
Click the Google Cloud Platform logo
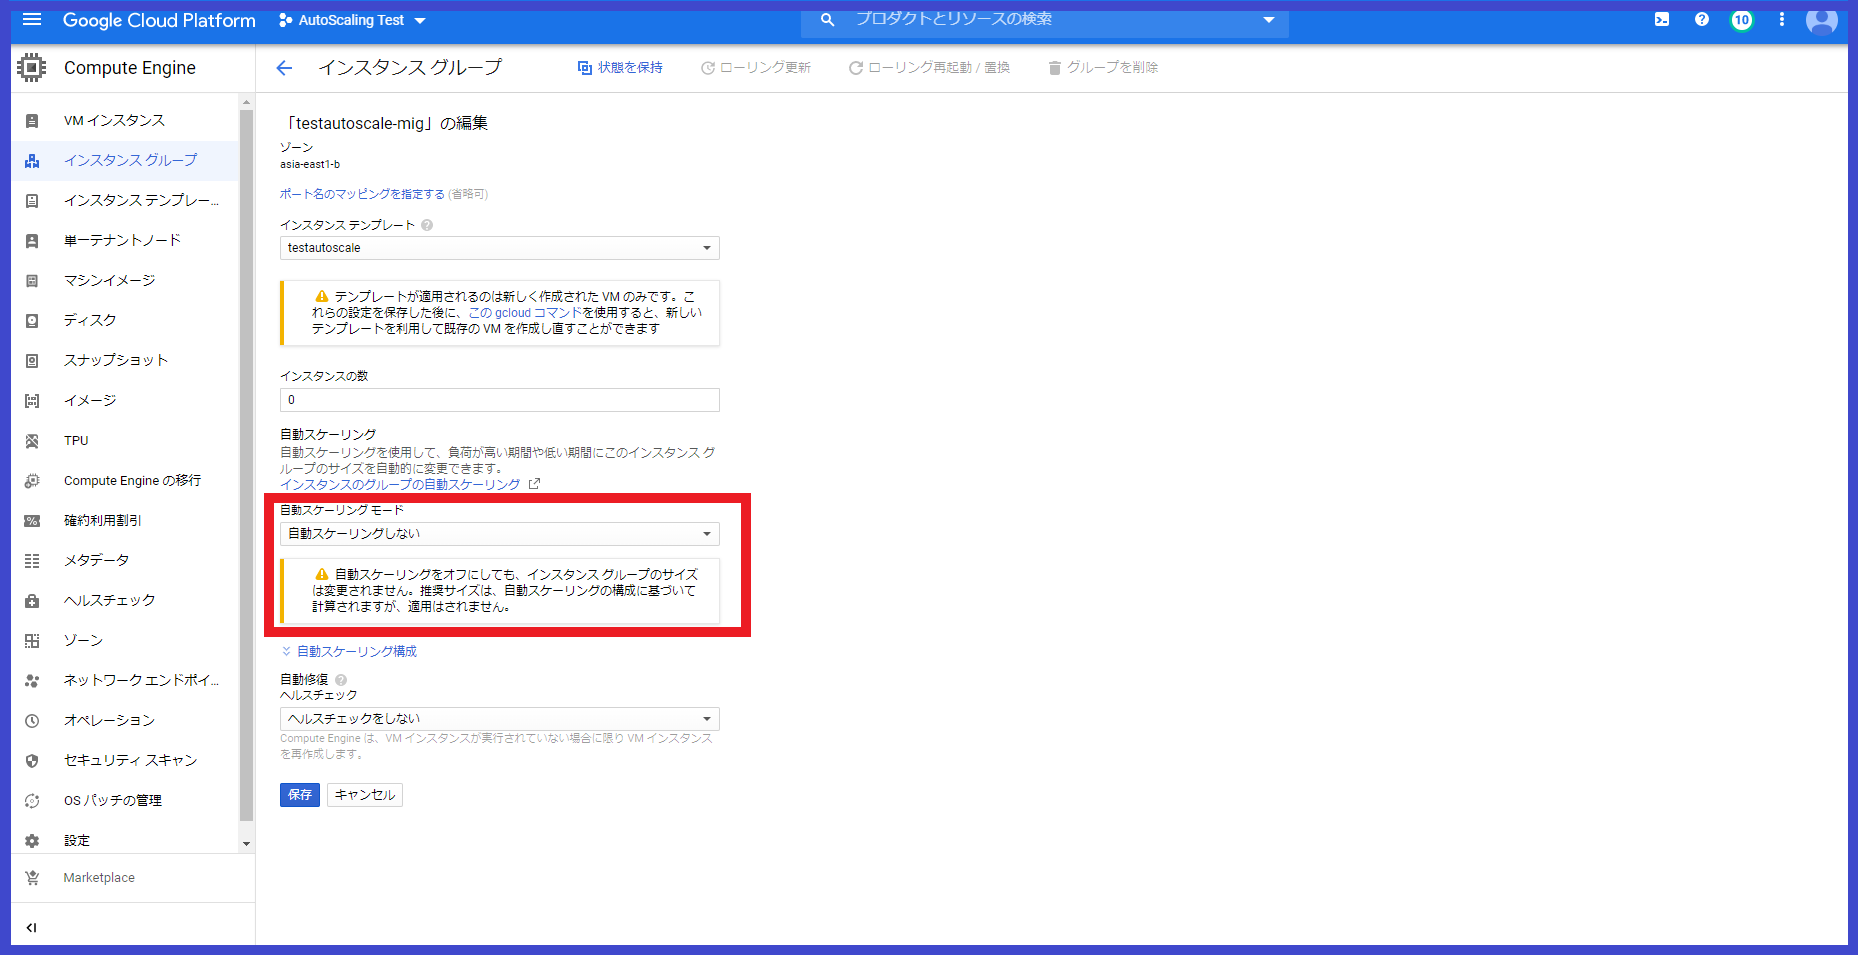(x=159, y=20)
